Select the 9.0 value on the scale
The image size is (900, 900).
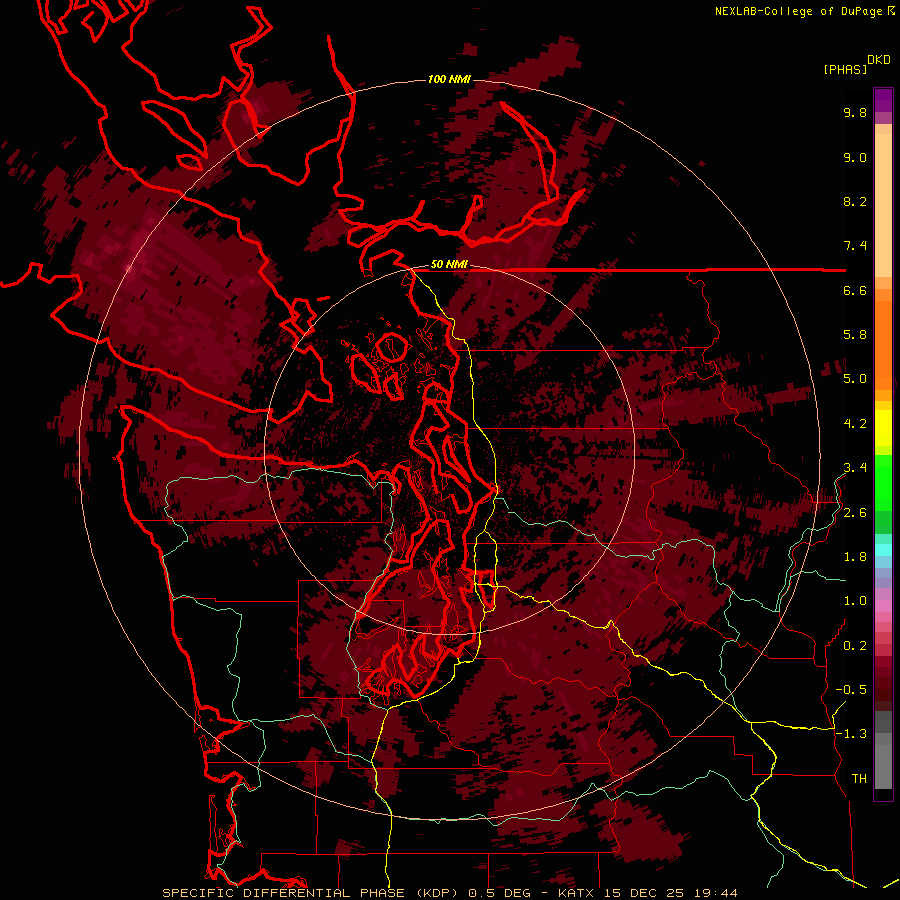tap(855, 157)
